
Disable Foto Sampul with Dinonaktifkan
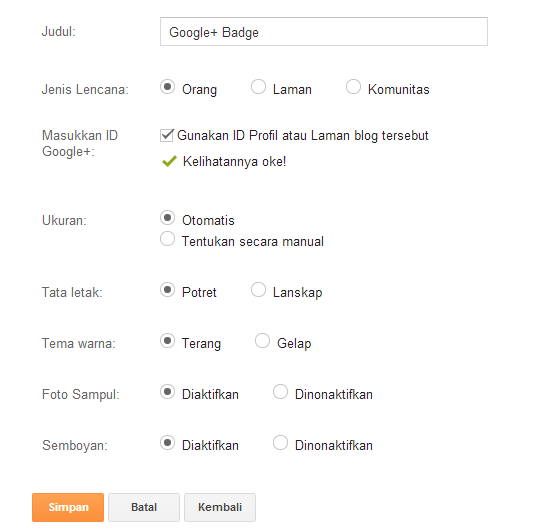(x=280, y=391)
